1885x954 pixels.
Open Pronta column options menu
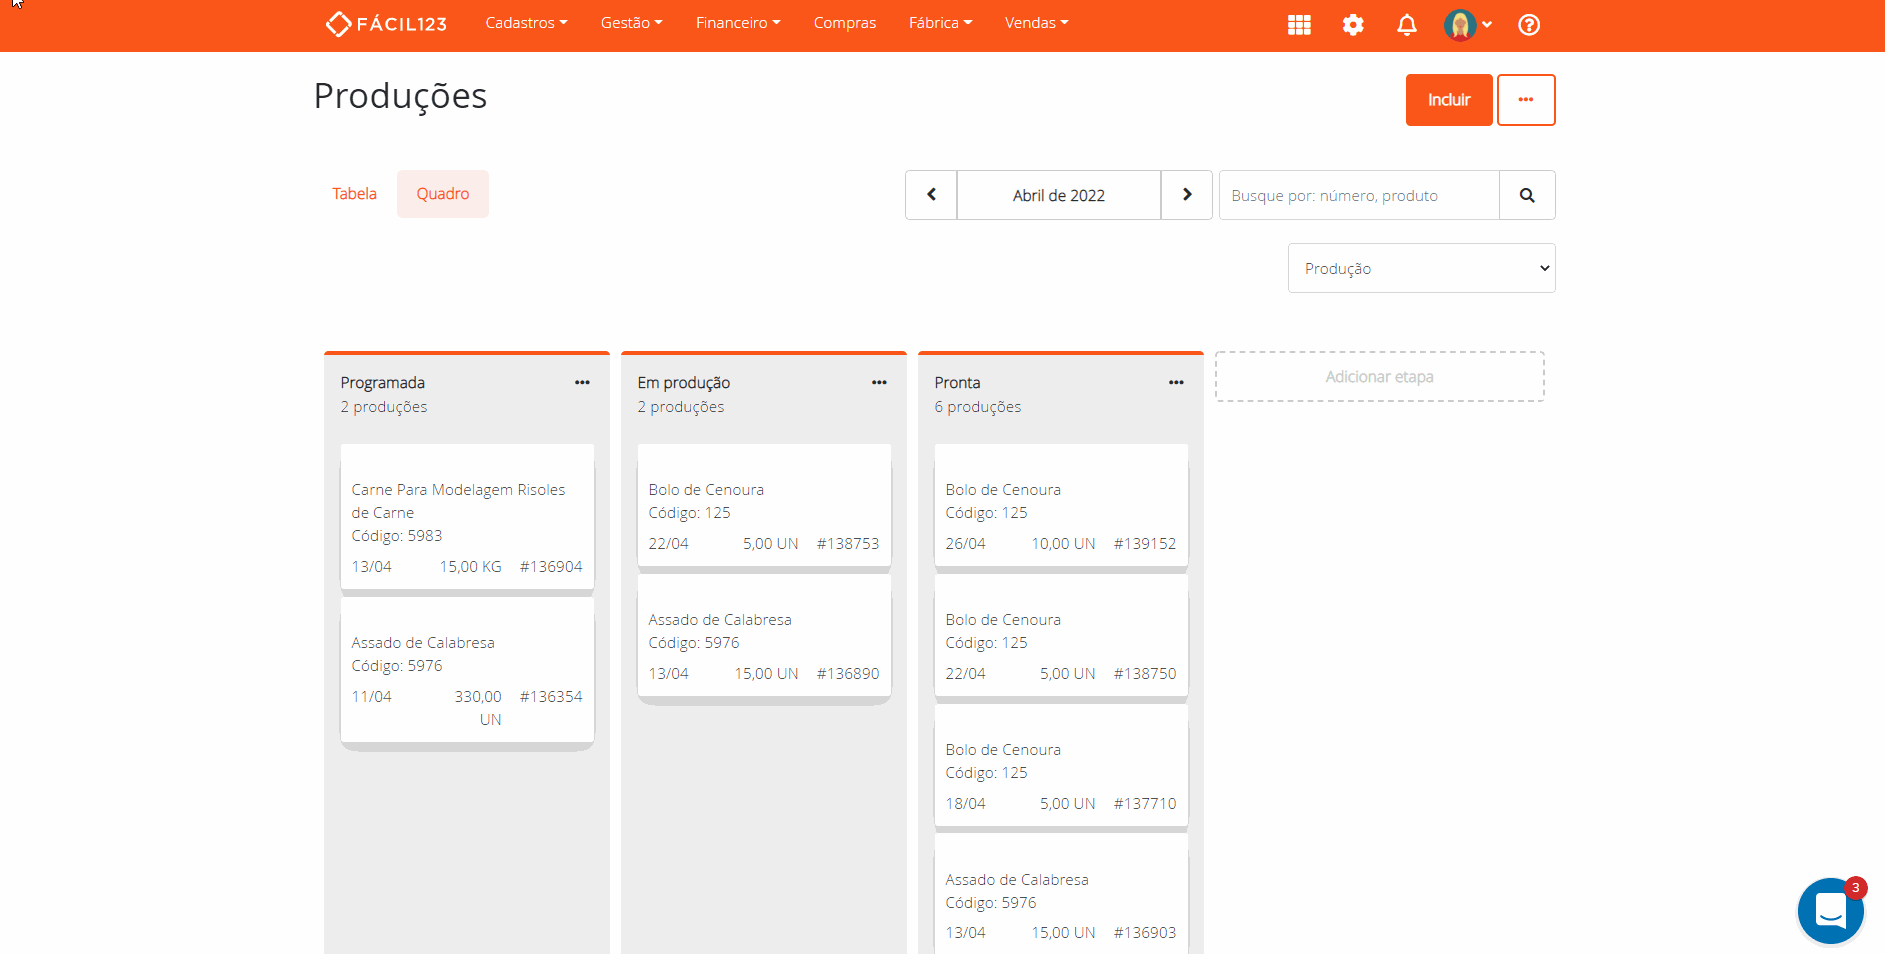click(x=1176, y=383)
